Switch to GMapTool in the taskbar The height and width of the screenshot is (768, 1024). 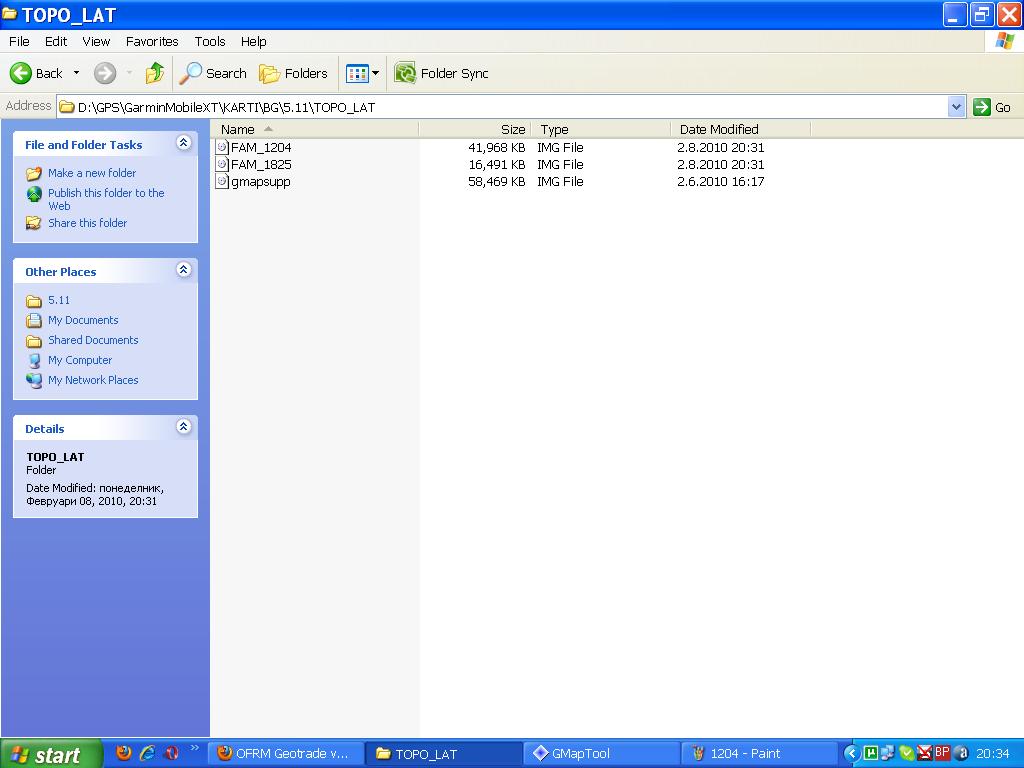pos(580,754)
